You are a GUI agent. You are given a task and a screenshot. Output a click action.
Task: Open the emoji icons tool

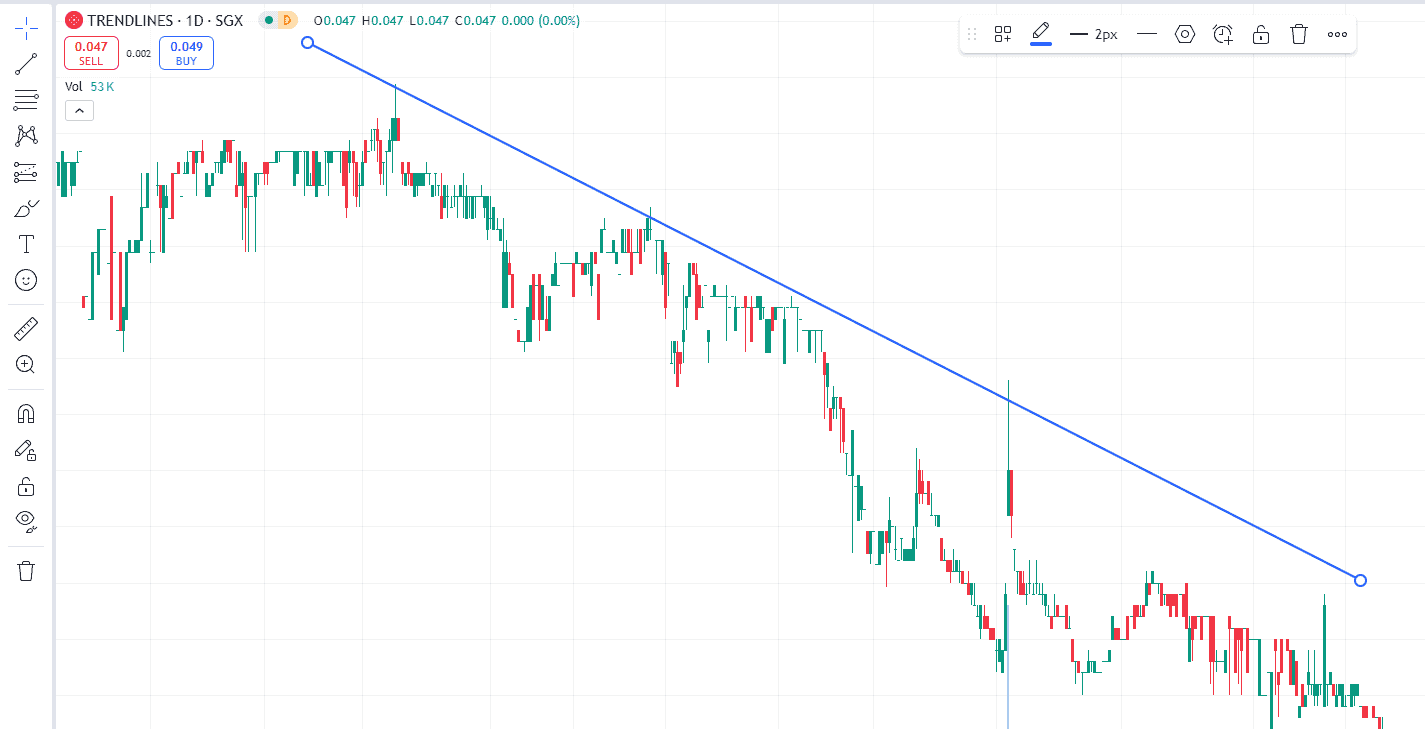pyautogui.click(x=26, y=280)
